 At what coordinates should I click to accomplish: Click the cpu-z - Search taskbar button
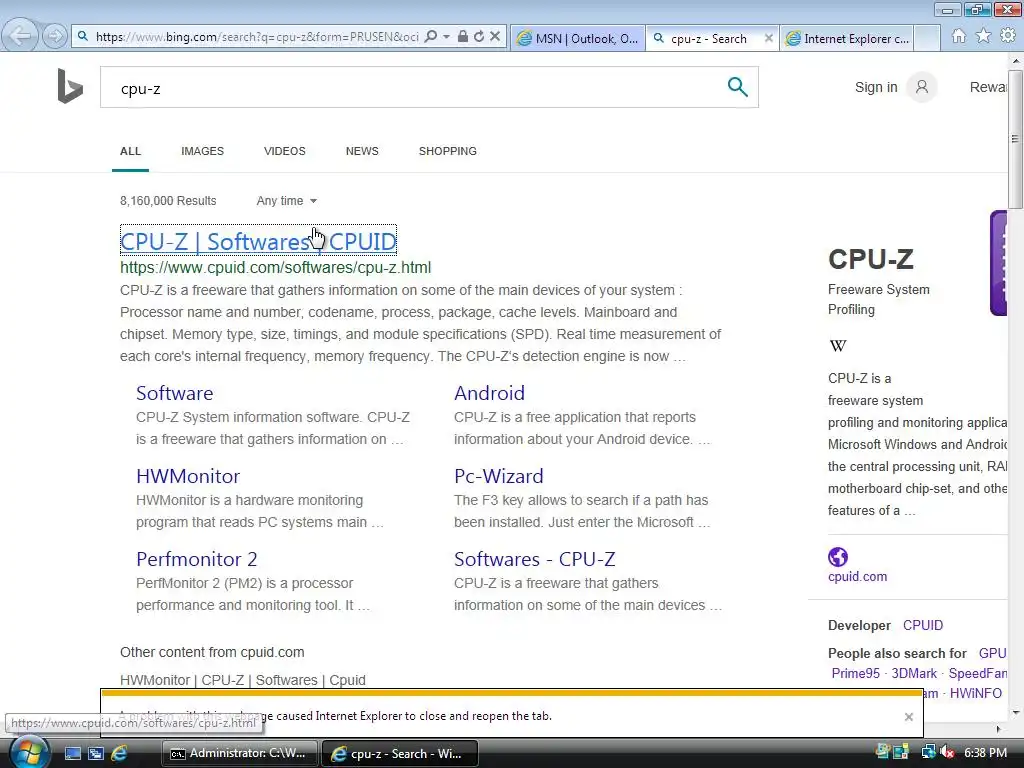point(400,753)
